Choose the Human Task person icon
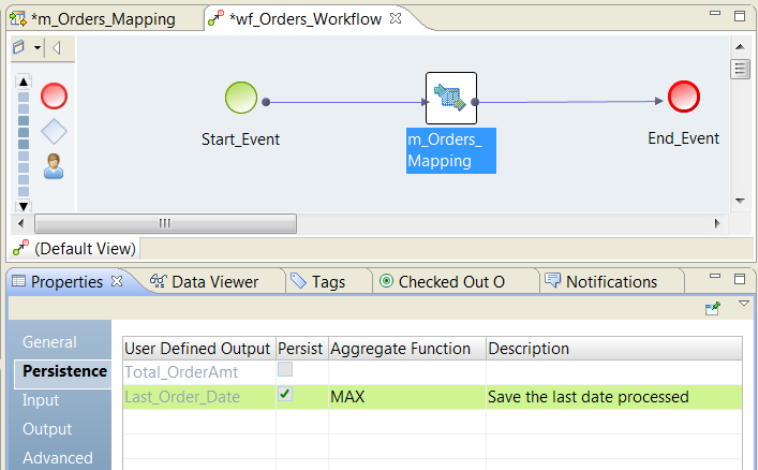758x470 pixels. (x=54, y=166)
